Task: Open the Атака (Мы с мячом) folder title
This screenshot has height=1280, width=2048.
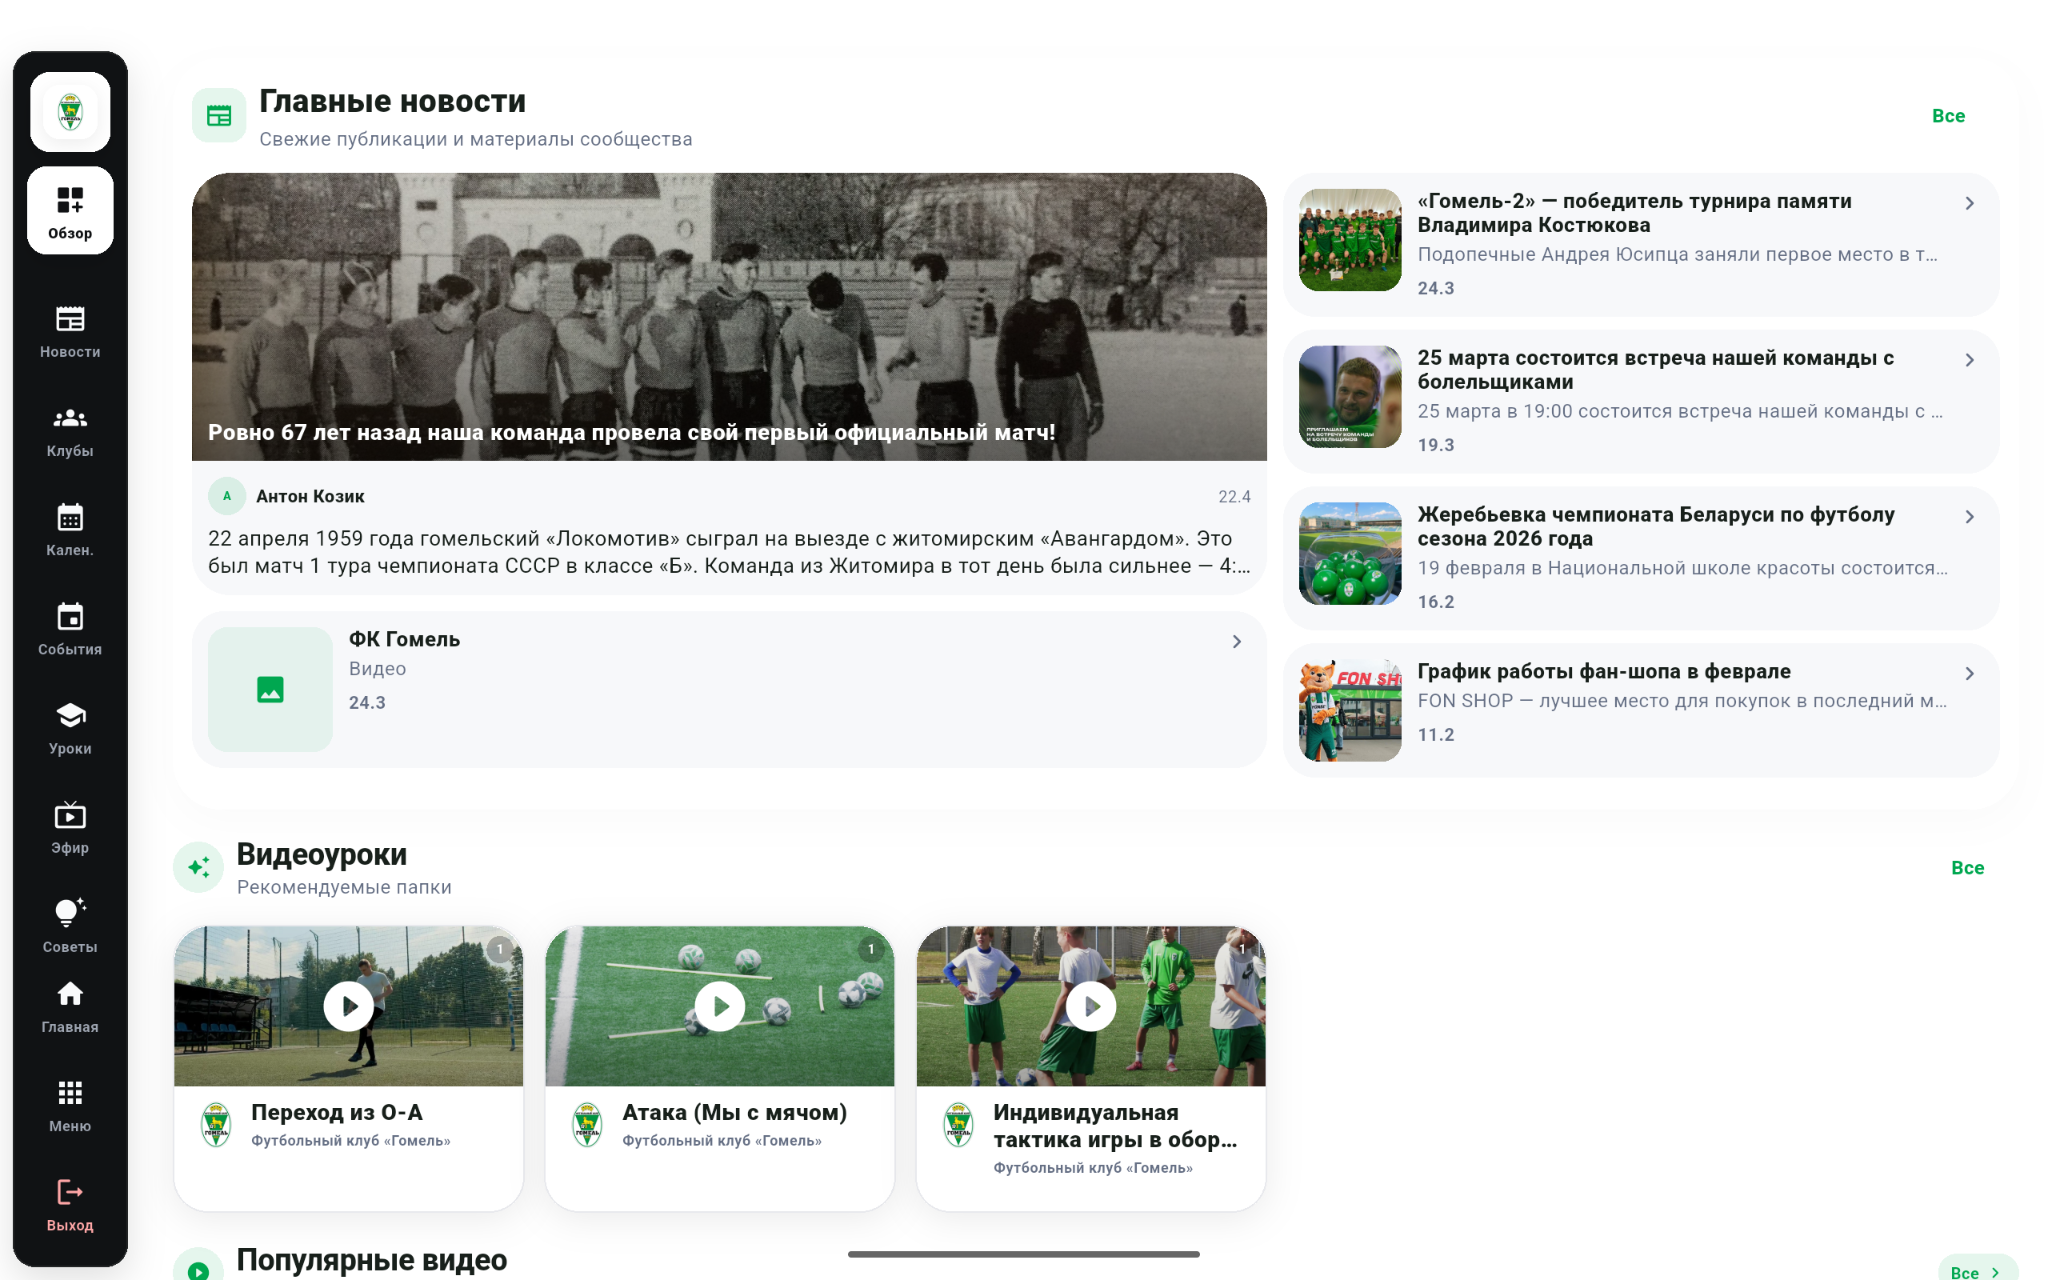Action: [734, 1113]
